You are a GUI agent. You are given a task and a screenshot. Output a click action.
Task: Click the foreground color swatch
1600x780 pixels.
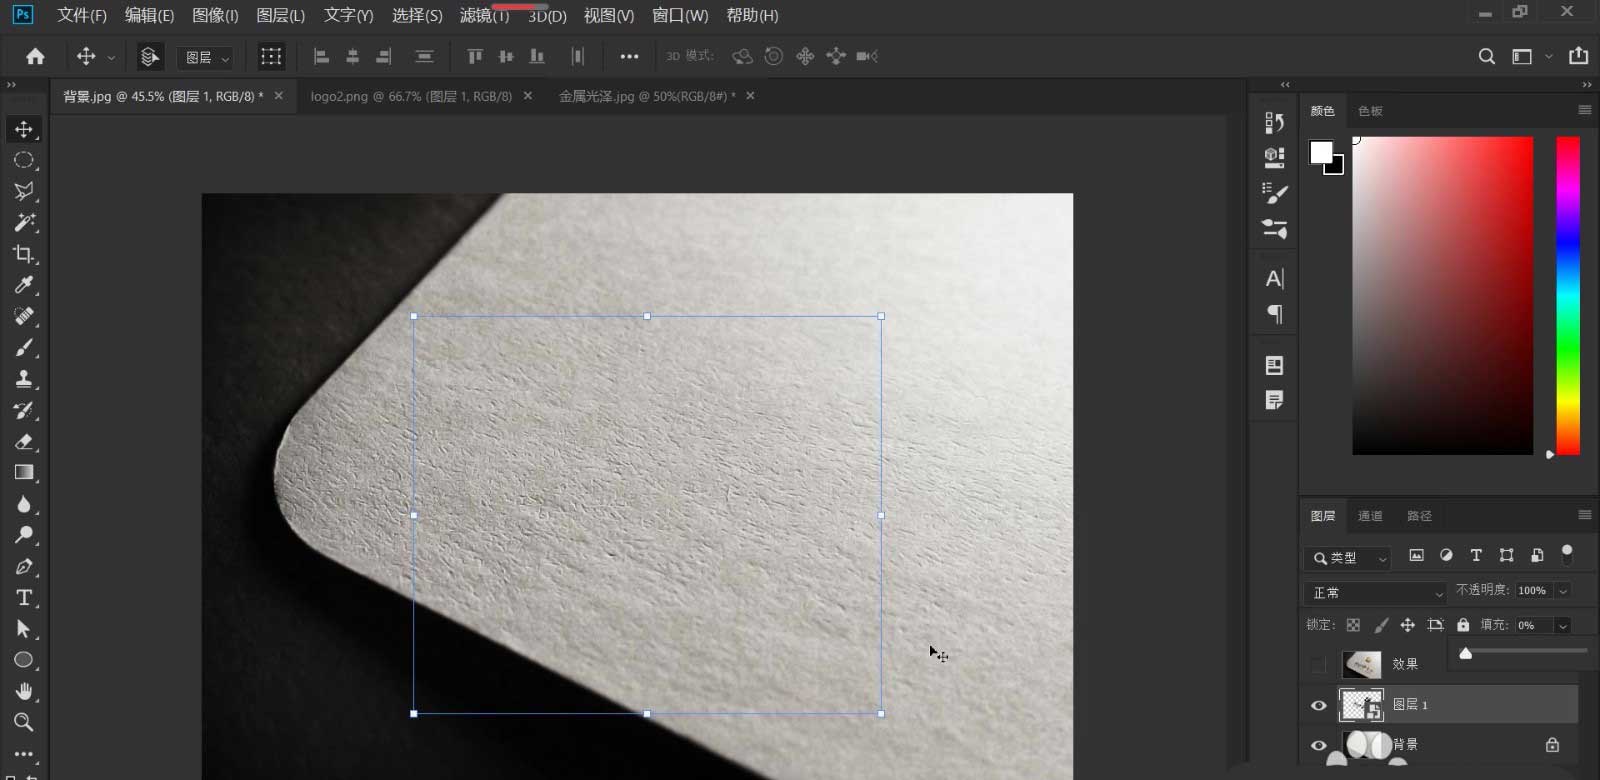(1321, 151)
